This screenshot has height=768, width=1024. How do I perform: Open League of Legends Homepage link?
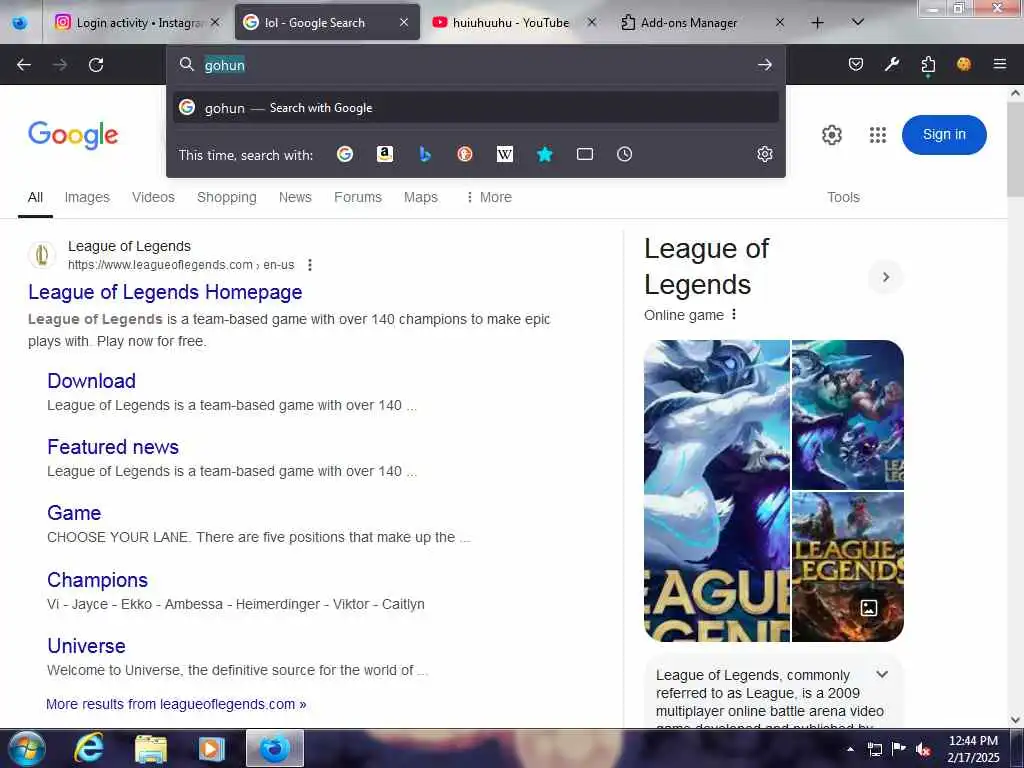pos(165,292)
